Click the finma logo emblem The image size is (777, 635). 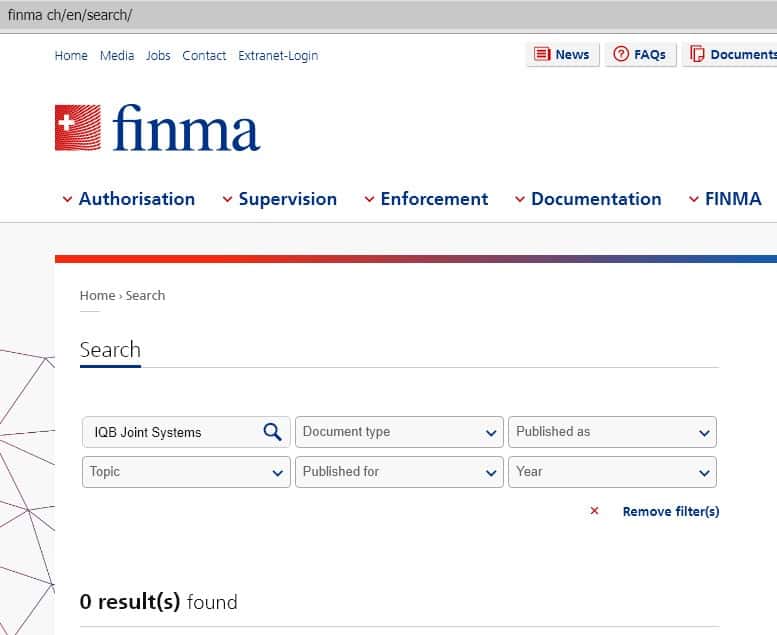[x=78, y=127]
